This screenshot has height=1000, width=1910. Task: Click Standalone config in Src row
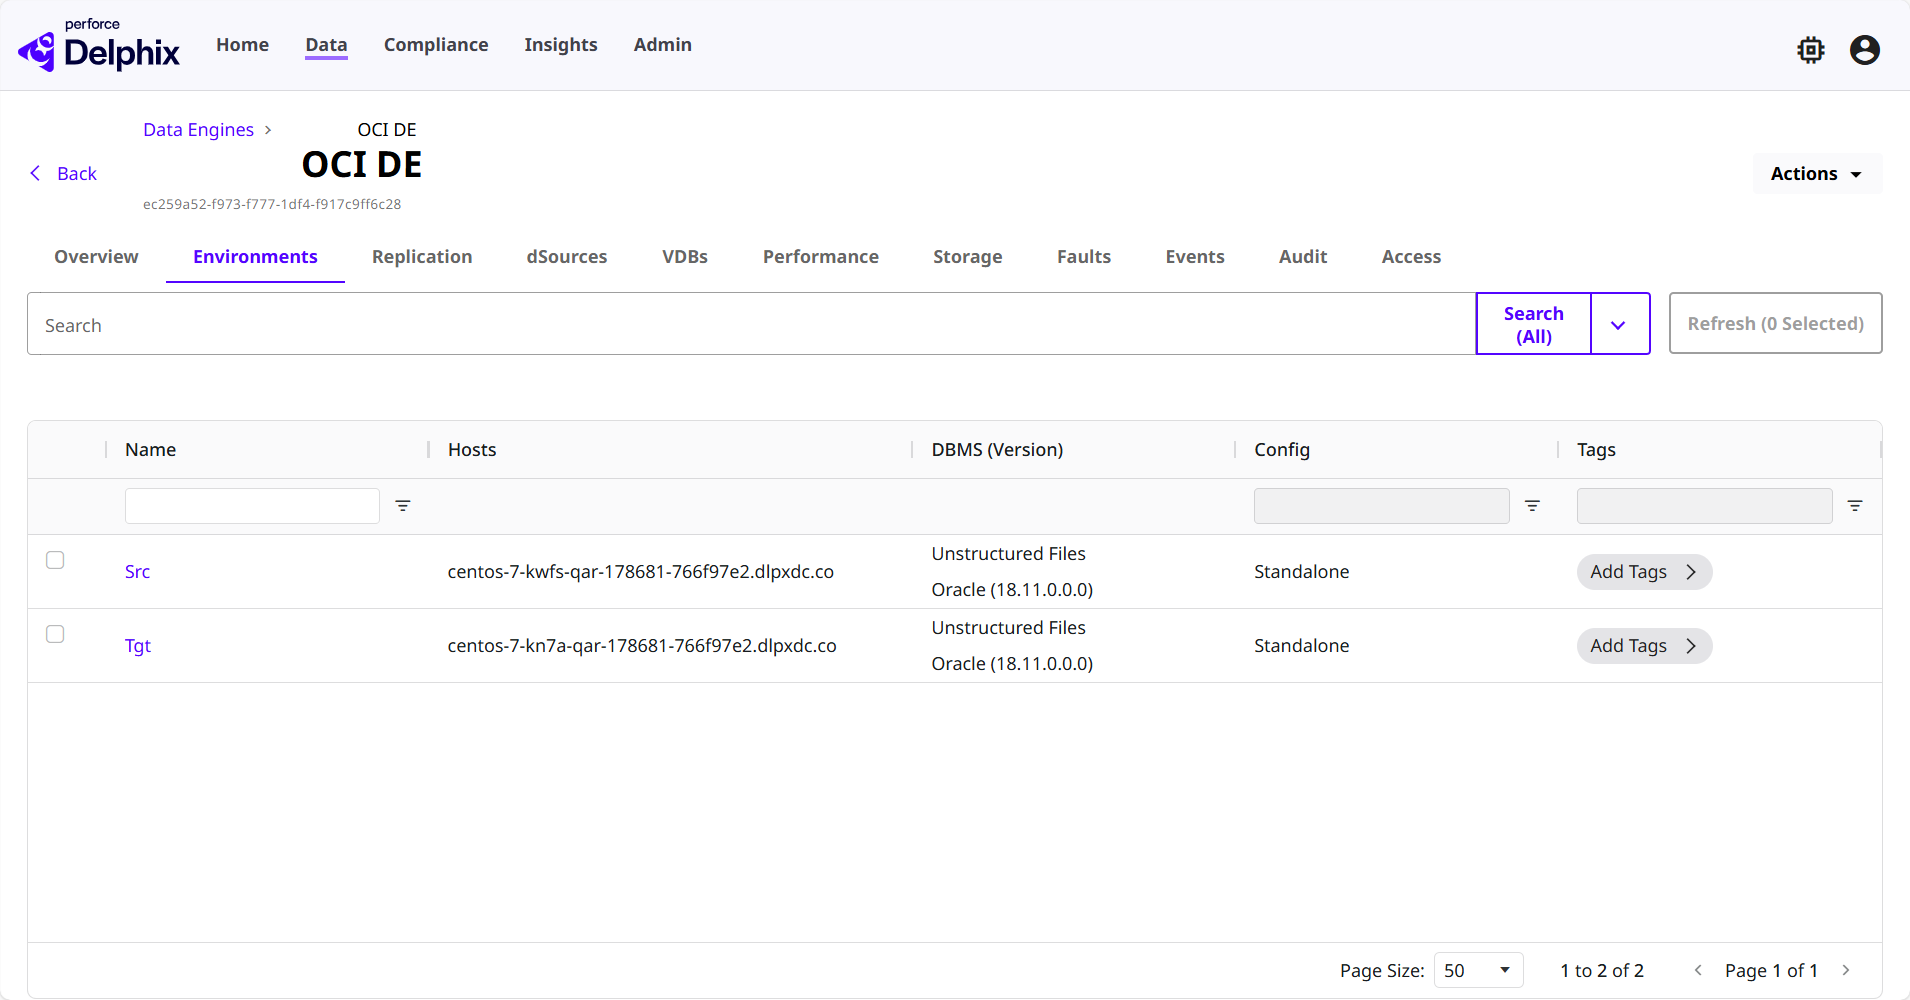point(1302,572)
